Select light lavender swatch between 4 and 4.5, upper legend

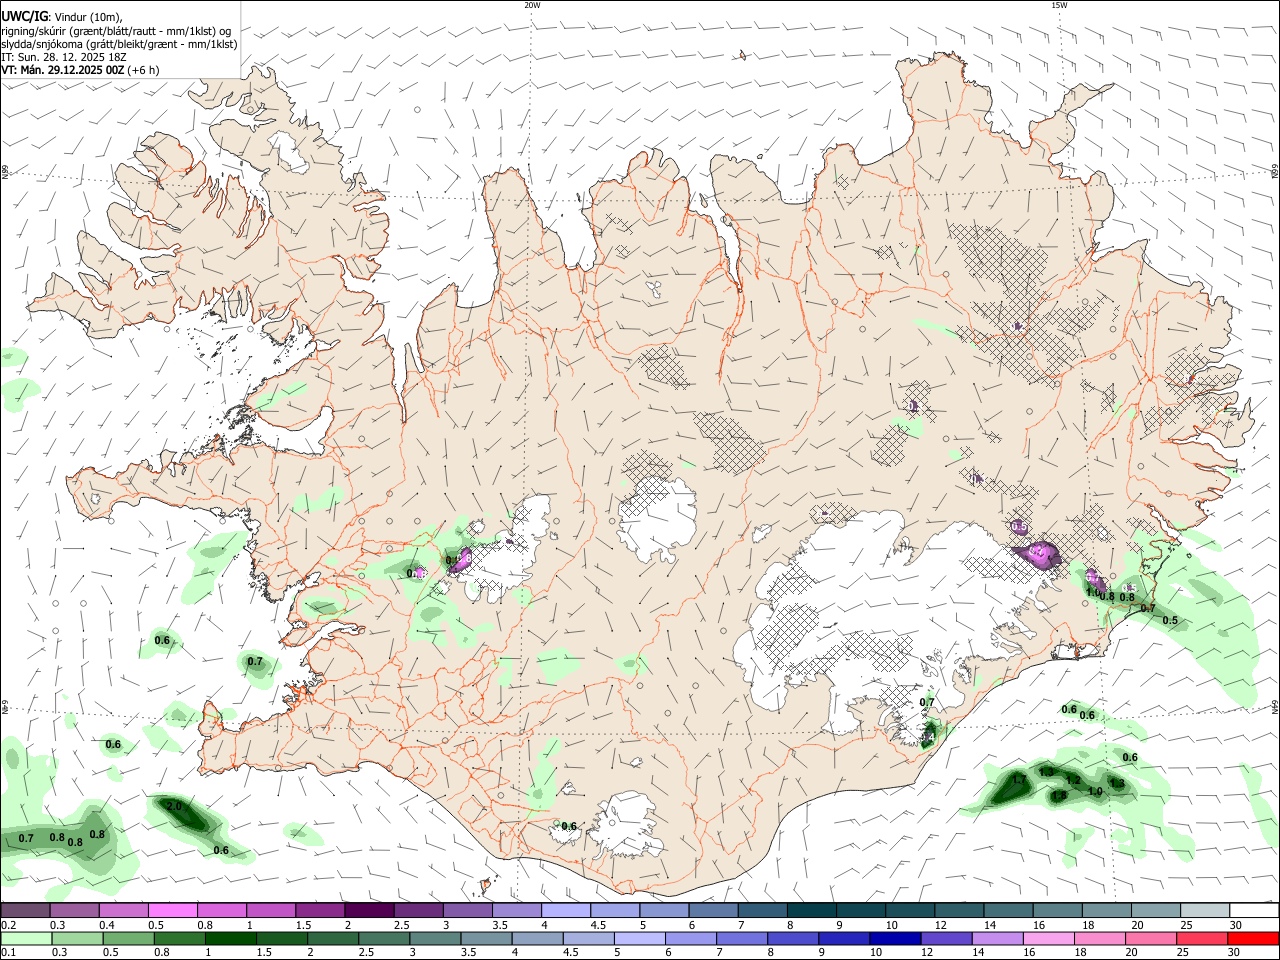point(565,910)
